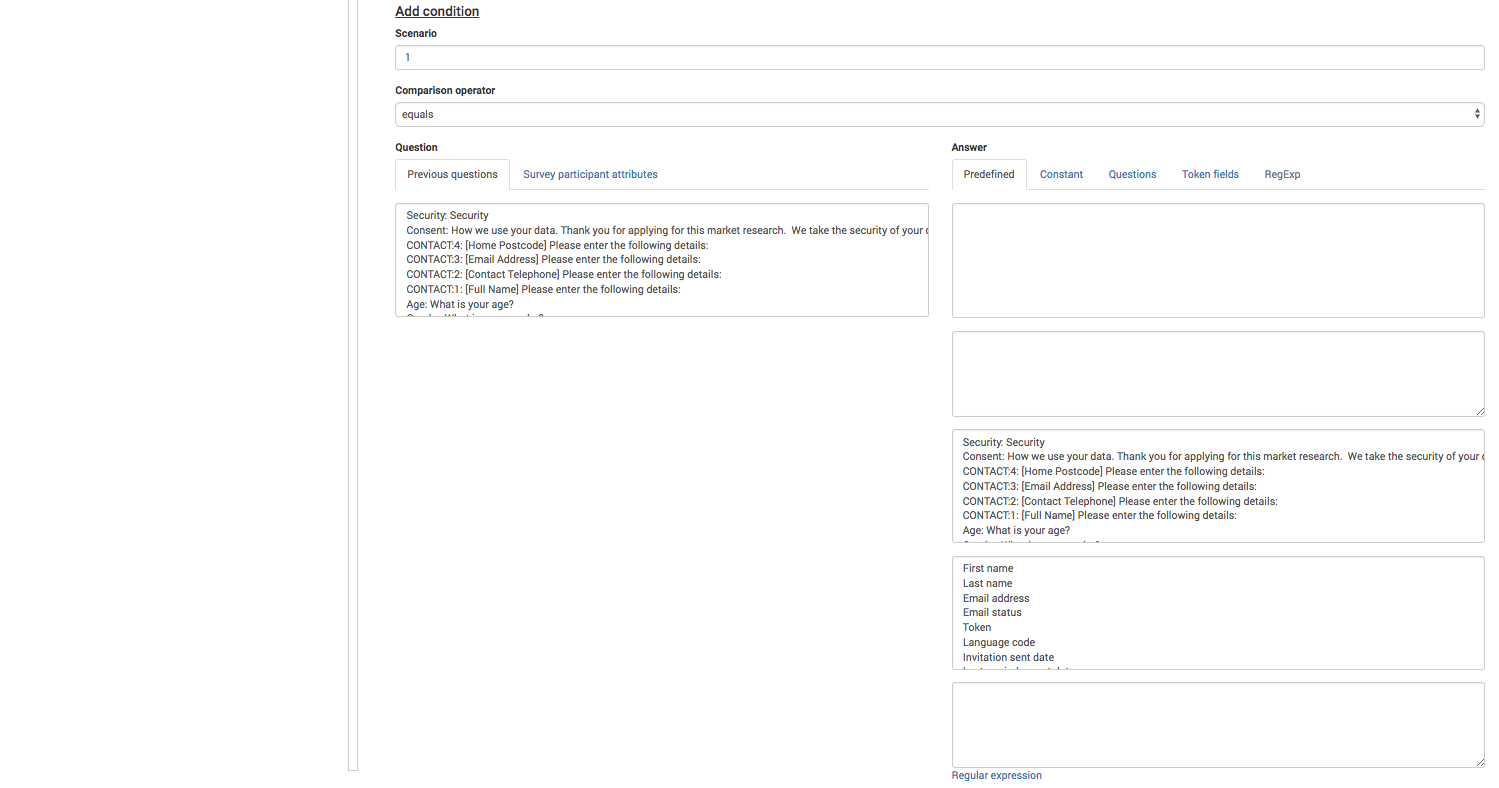Pick 'Security: Security' in left Question list
Image resolution: width=1499 pixels, height=788 pixels.
[447, 216]
